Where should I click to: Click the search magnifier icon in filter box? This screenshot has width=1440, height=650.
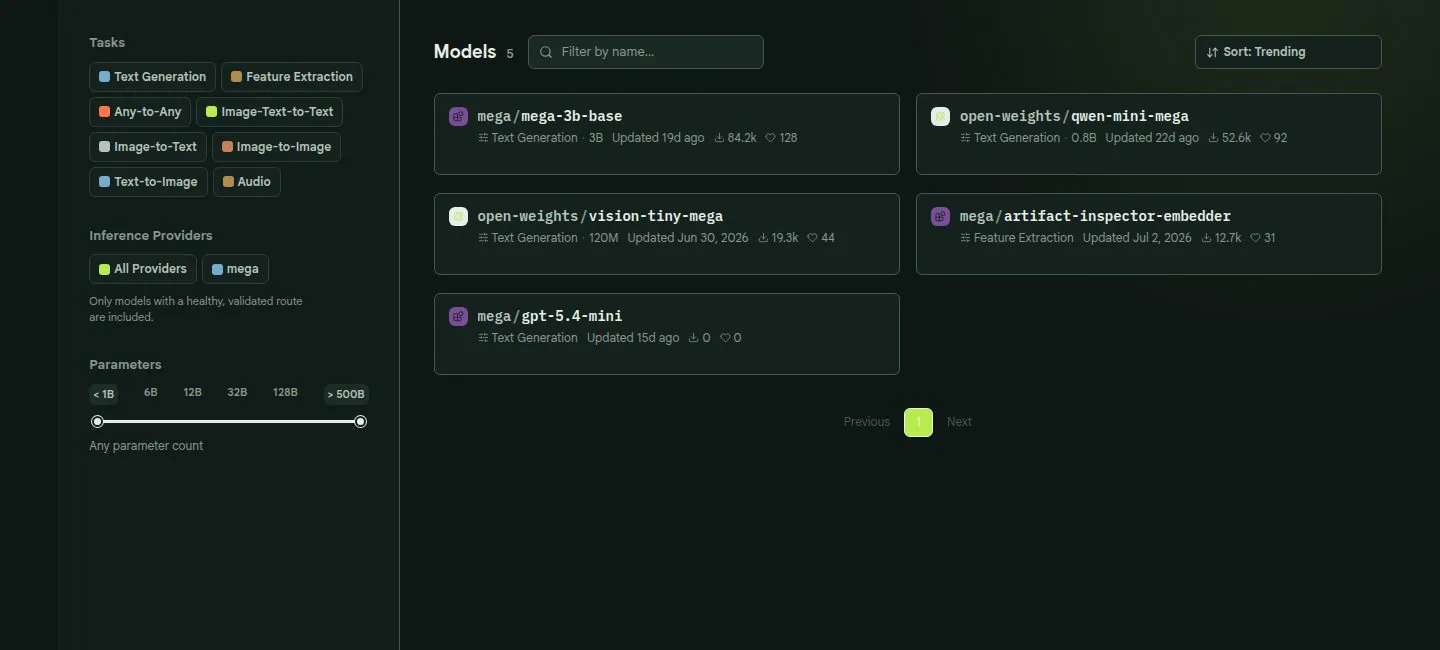pos(546,52)
